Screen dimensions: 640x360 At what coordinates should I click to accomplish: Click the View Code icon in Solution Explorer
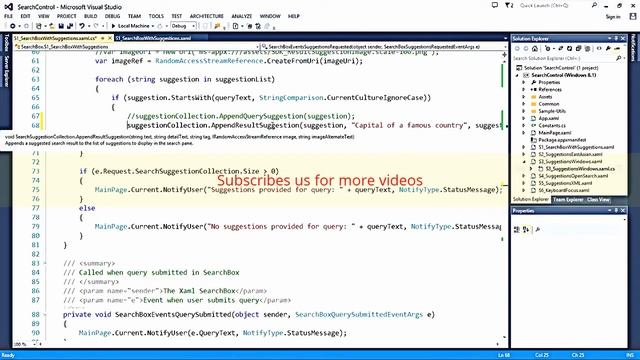599,49
